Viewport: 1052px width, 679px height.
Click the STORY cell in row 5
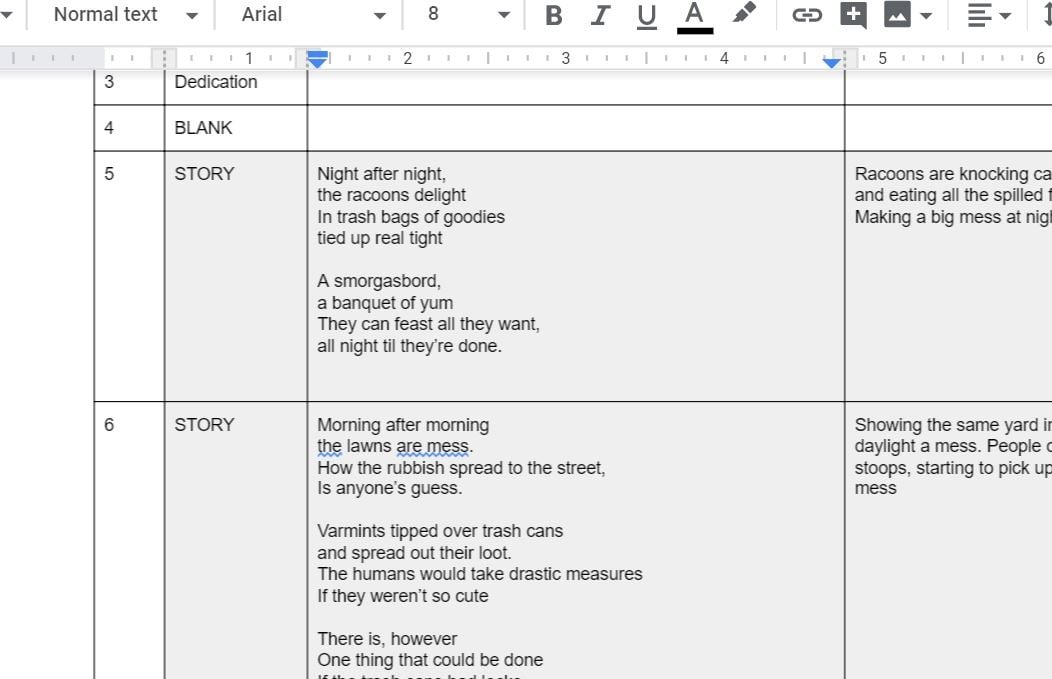click(x=235, y=276)
